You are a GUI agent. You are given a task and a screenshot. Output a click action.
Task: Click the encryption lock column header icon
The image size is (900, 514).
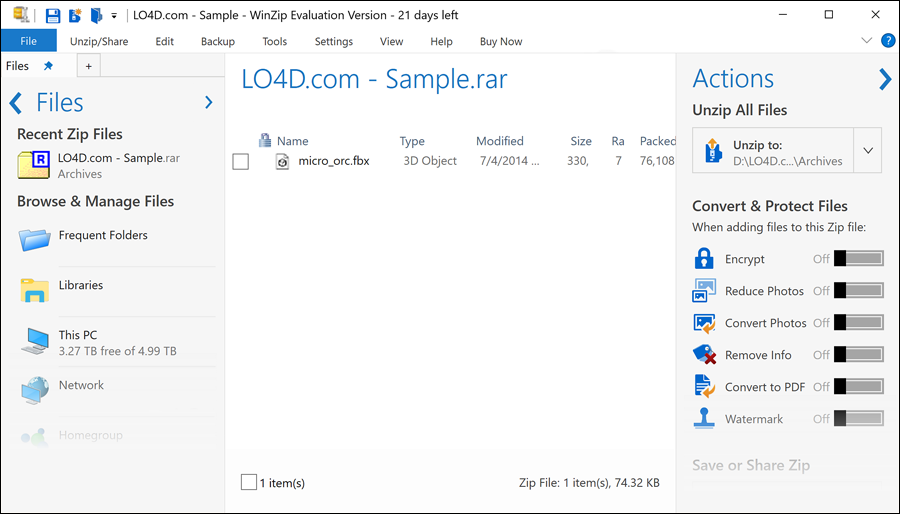pos(265,140)
